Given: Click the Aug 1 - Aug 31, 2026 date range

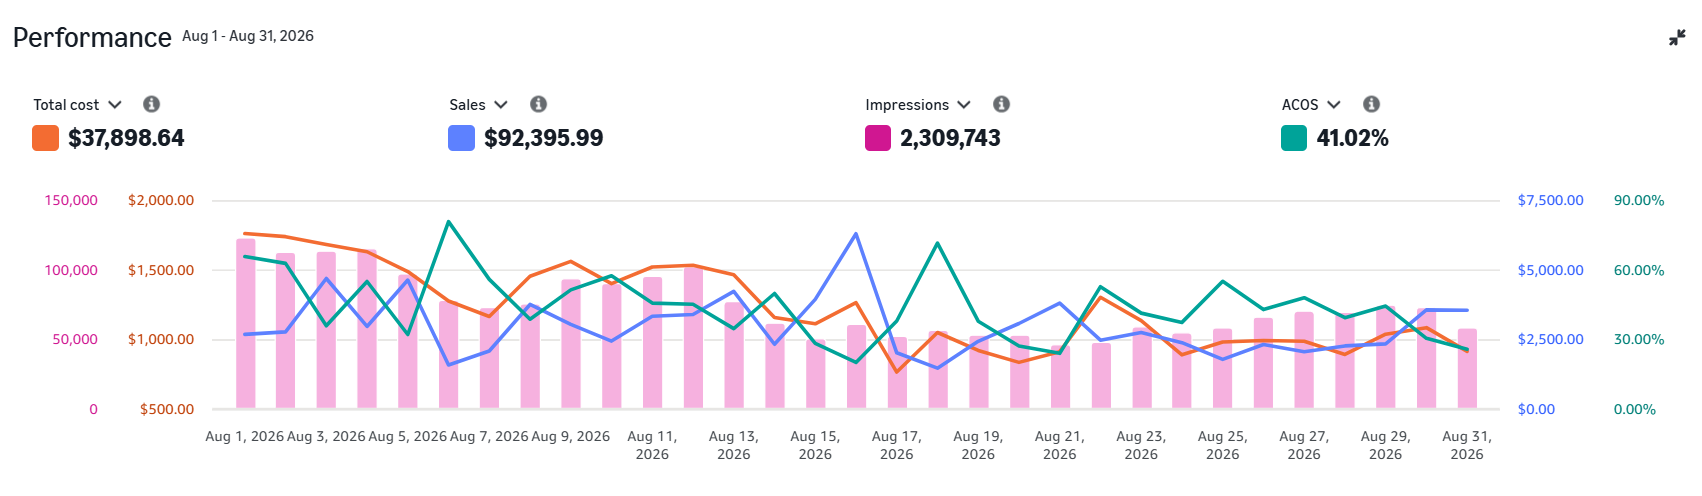Looking at the screenshot, I should click(x=248, y=36).
